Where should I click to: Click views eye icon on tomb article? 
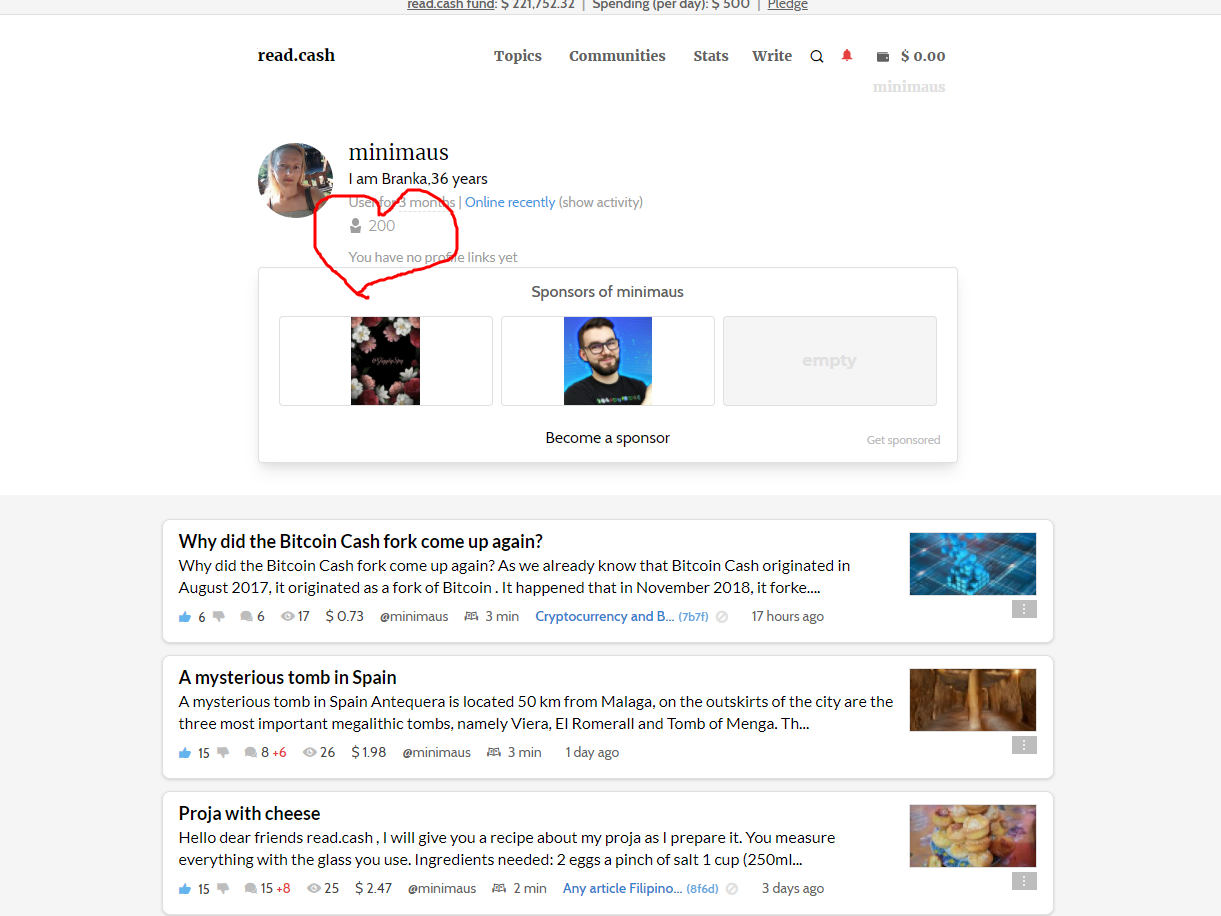click(310, 753)
